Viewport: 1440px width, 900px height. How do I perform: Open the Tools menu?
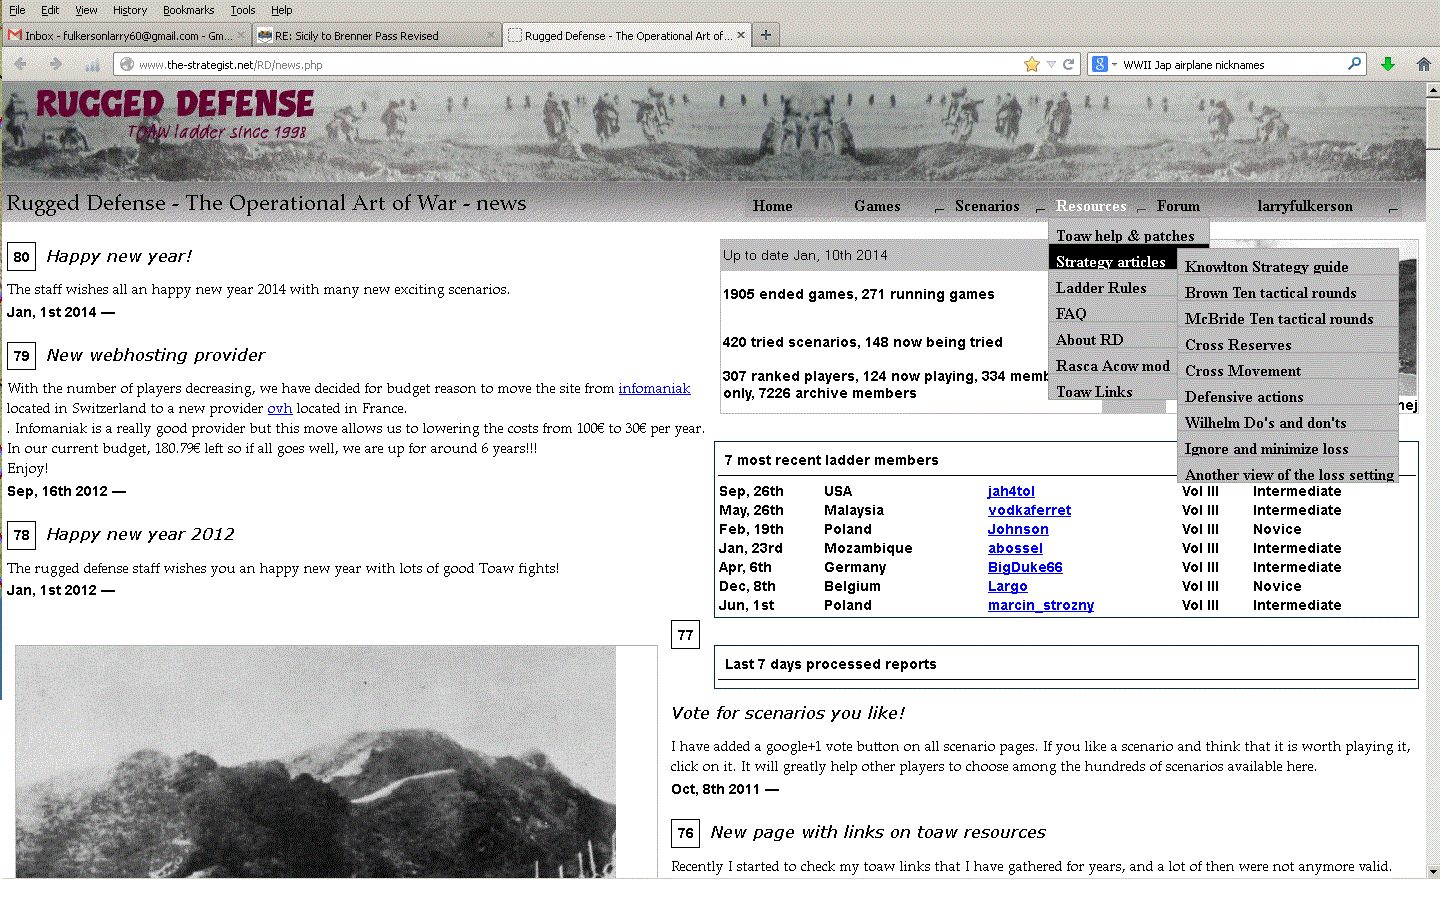coord(243,10)
